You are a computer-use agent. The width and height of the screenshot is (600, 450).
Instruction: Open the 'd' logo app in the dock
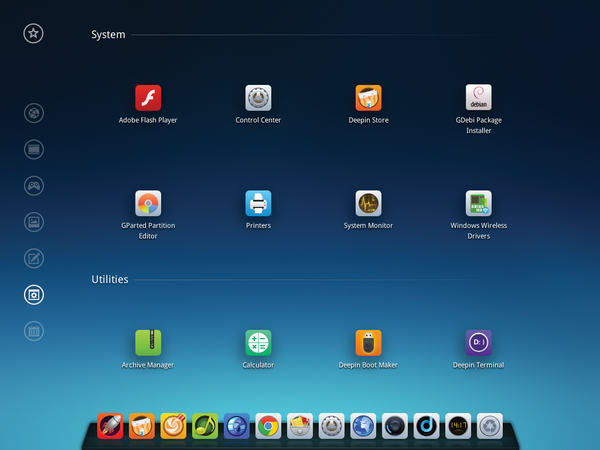[426, 426]
